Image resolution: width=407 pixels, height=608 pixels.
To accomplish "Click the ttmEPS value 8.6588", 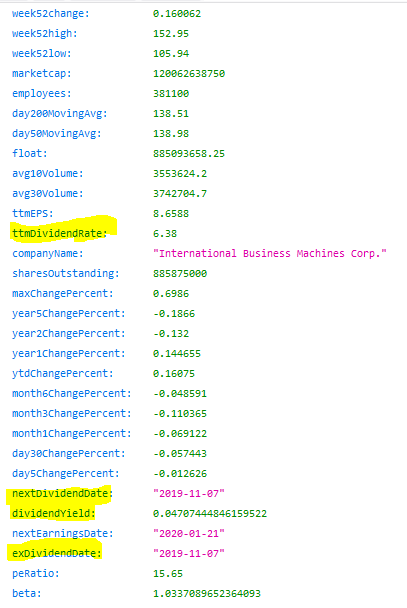I will 171,213.
